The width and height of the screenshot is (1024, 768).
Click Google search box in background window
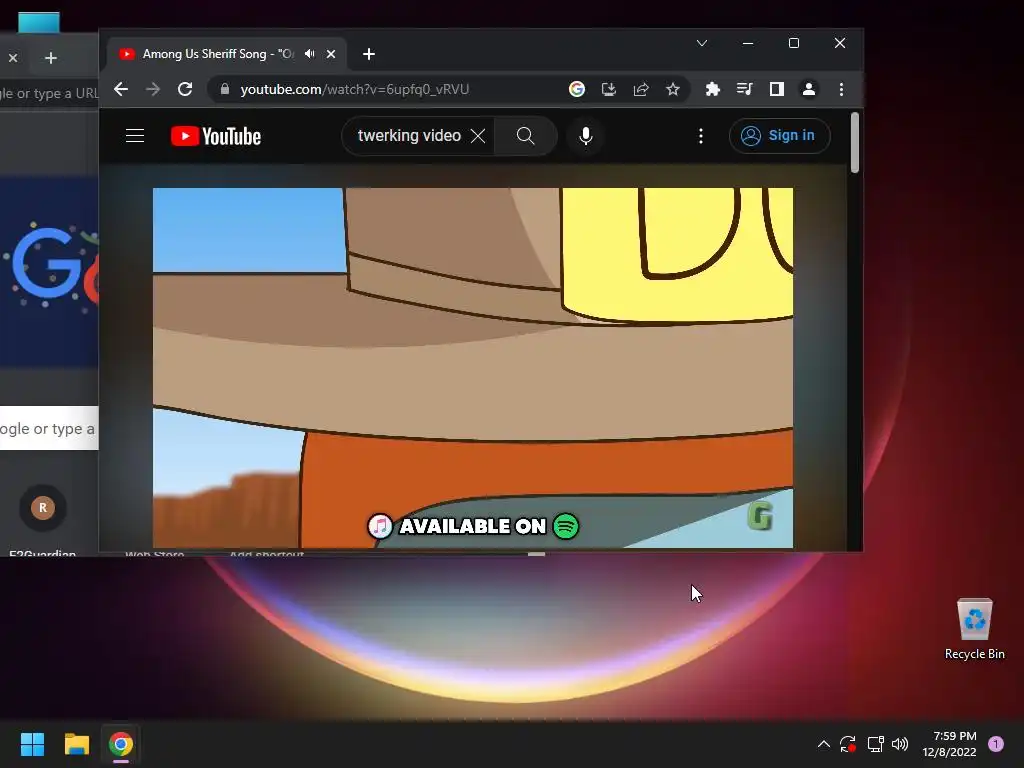(49, 428)
